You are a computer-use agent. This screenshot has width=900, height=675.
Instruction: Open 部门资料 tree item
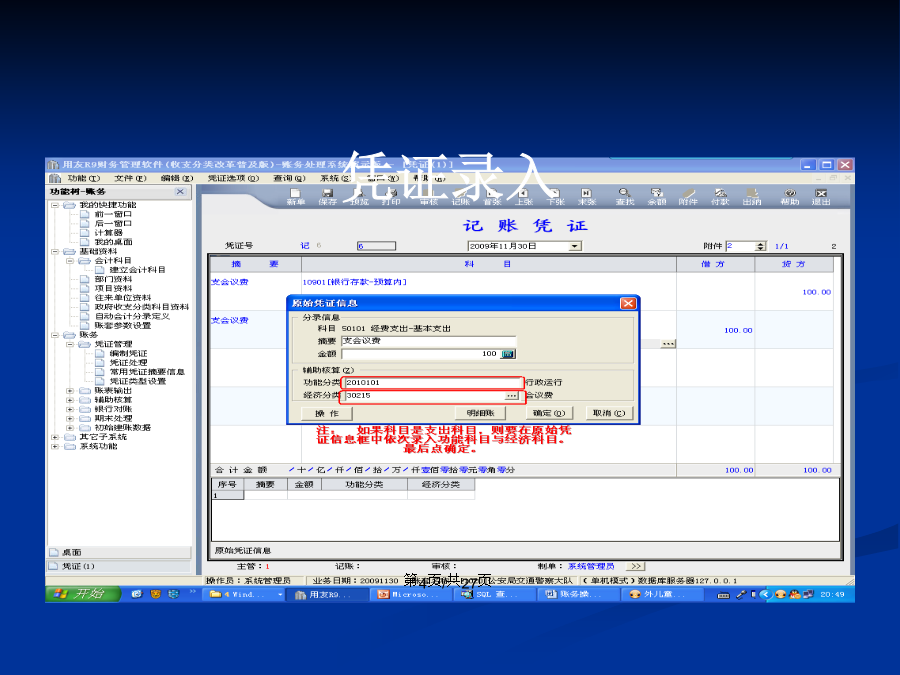(x=113, y=279)
